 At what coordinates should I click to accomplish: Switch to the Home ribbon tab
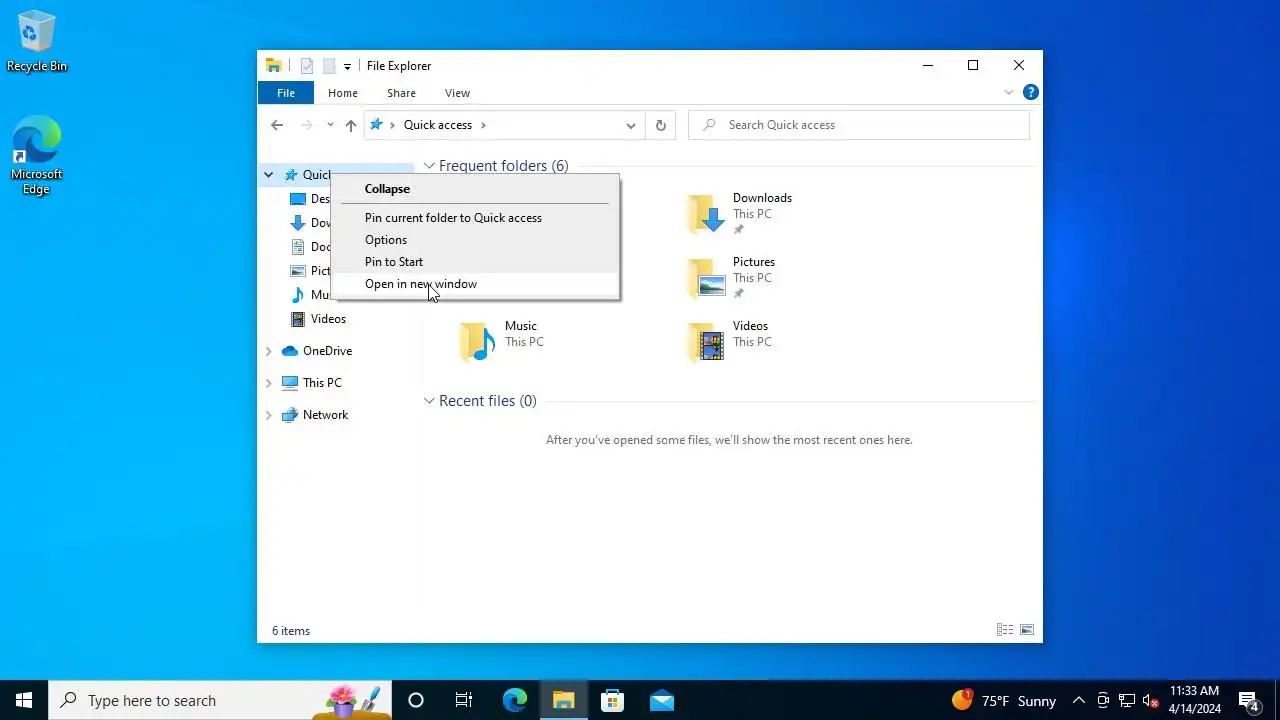[343, 93]
